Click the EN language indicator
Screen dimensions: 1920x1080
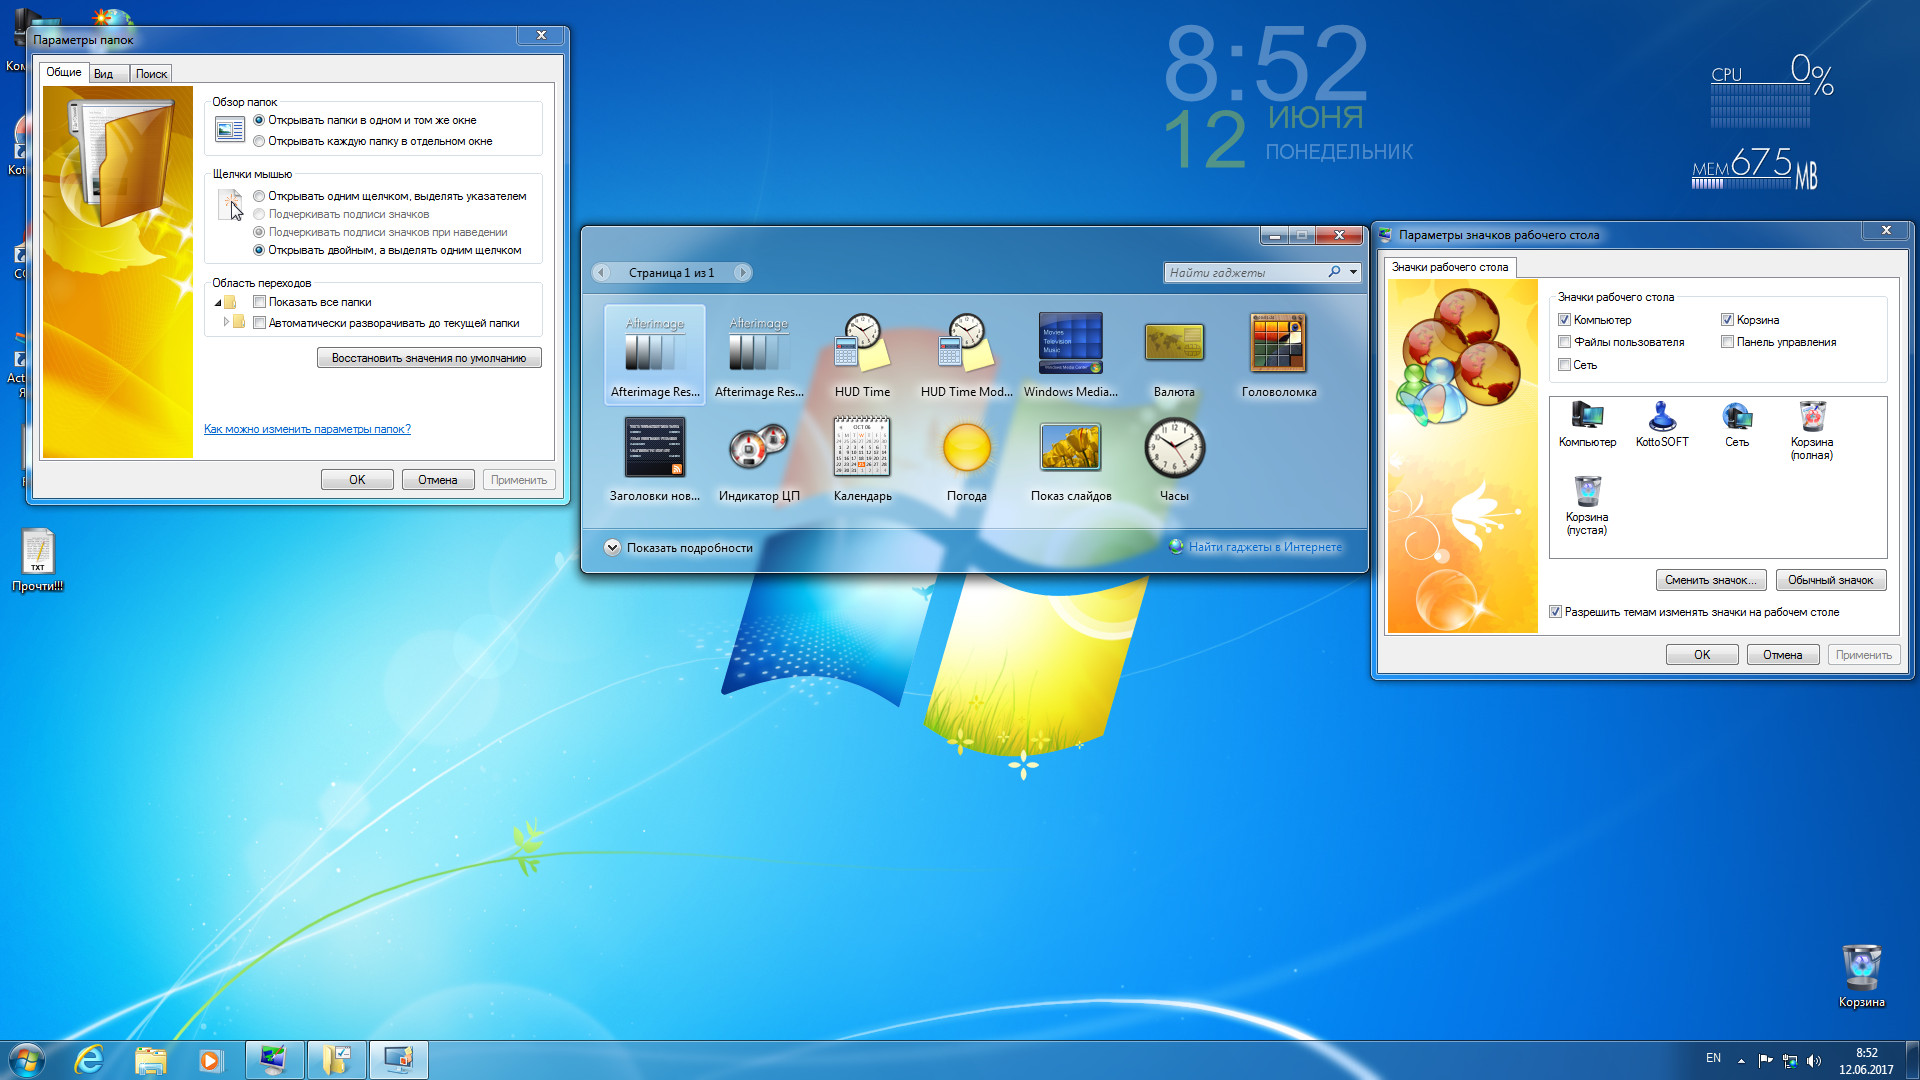pyautogui.click(x=1713, y=1058)
